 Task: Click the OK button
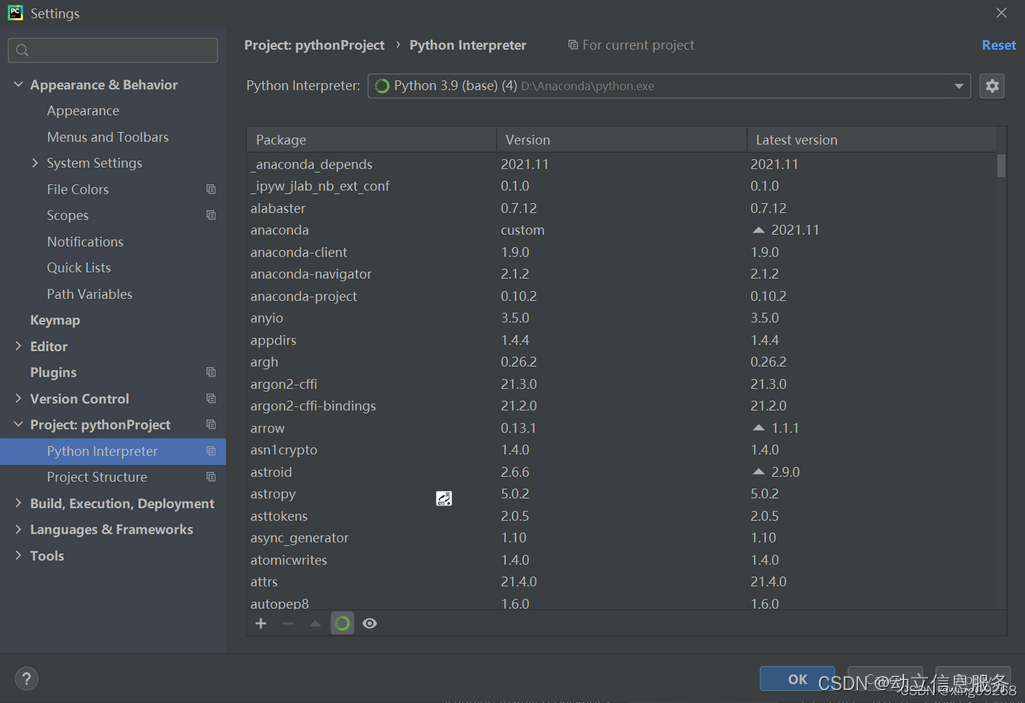click(x=797, y=679)
